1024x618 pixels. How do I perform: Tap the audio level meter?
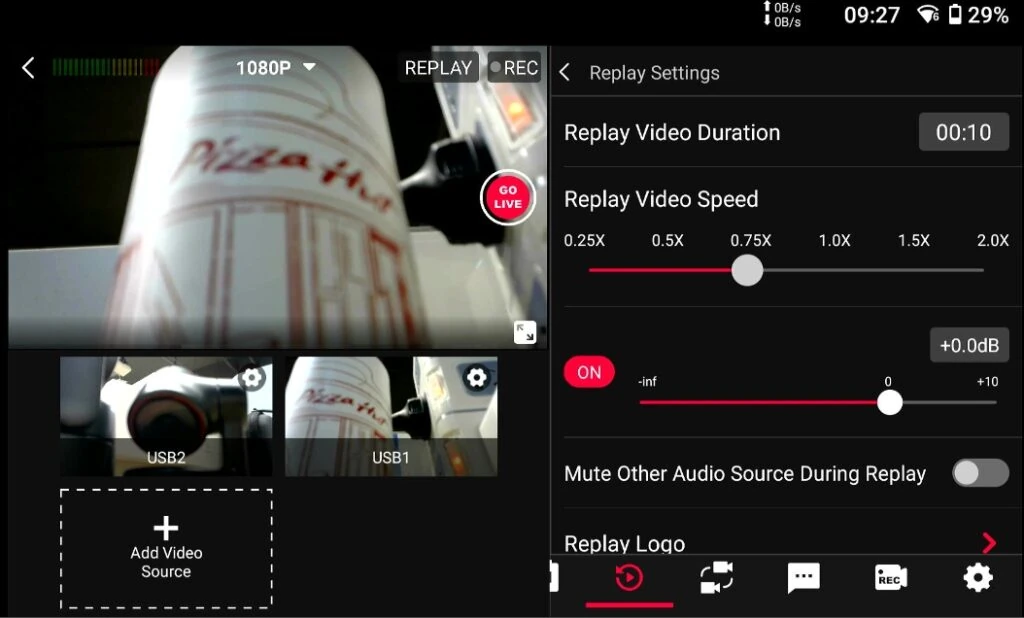[106, 67]
